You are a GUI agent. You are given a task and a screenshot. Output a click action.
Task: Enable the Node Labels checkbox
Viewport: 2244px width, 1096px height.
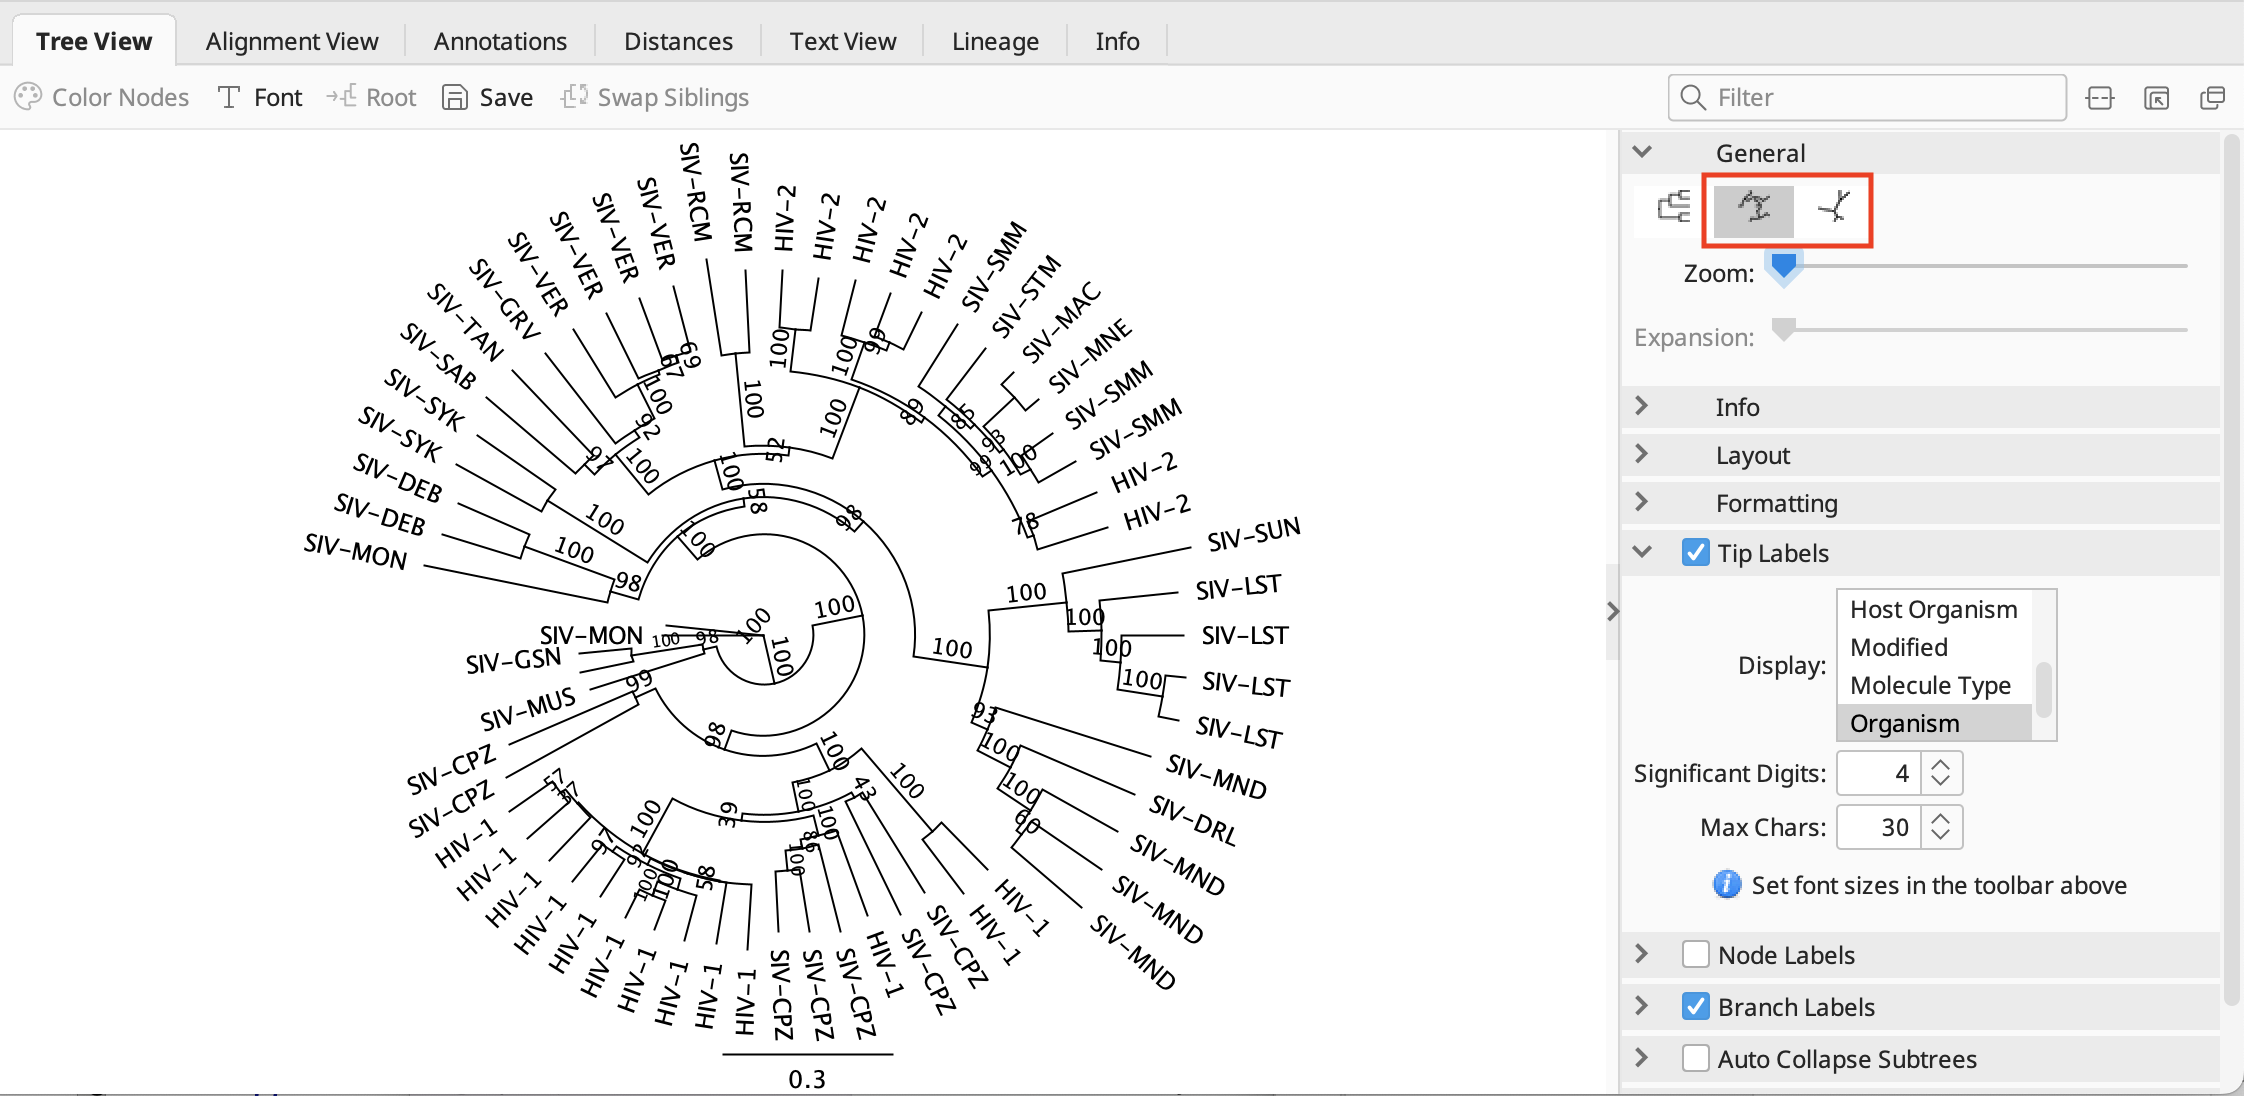tap(1695, 955)
